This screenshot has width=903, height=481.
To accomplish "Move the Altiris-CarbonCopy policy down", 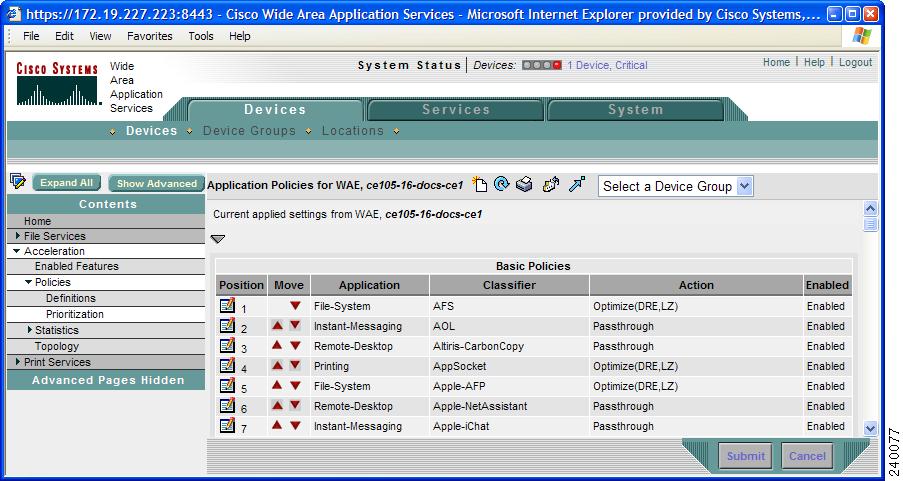I will (295, 346).
